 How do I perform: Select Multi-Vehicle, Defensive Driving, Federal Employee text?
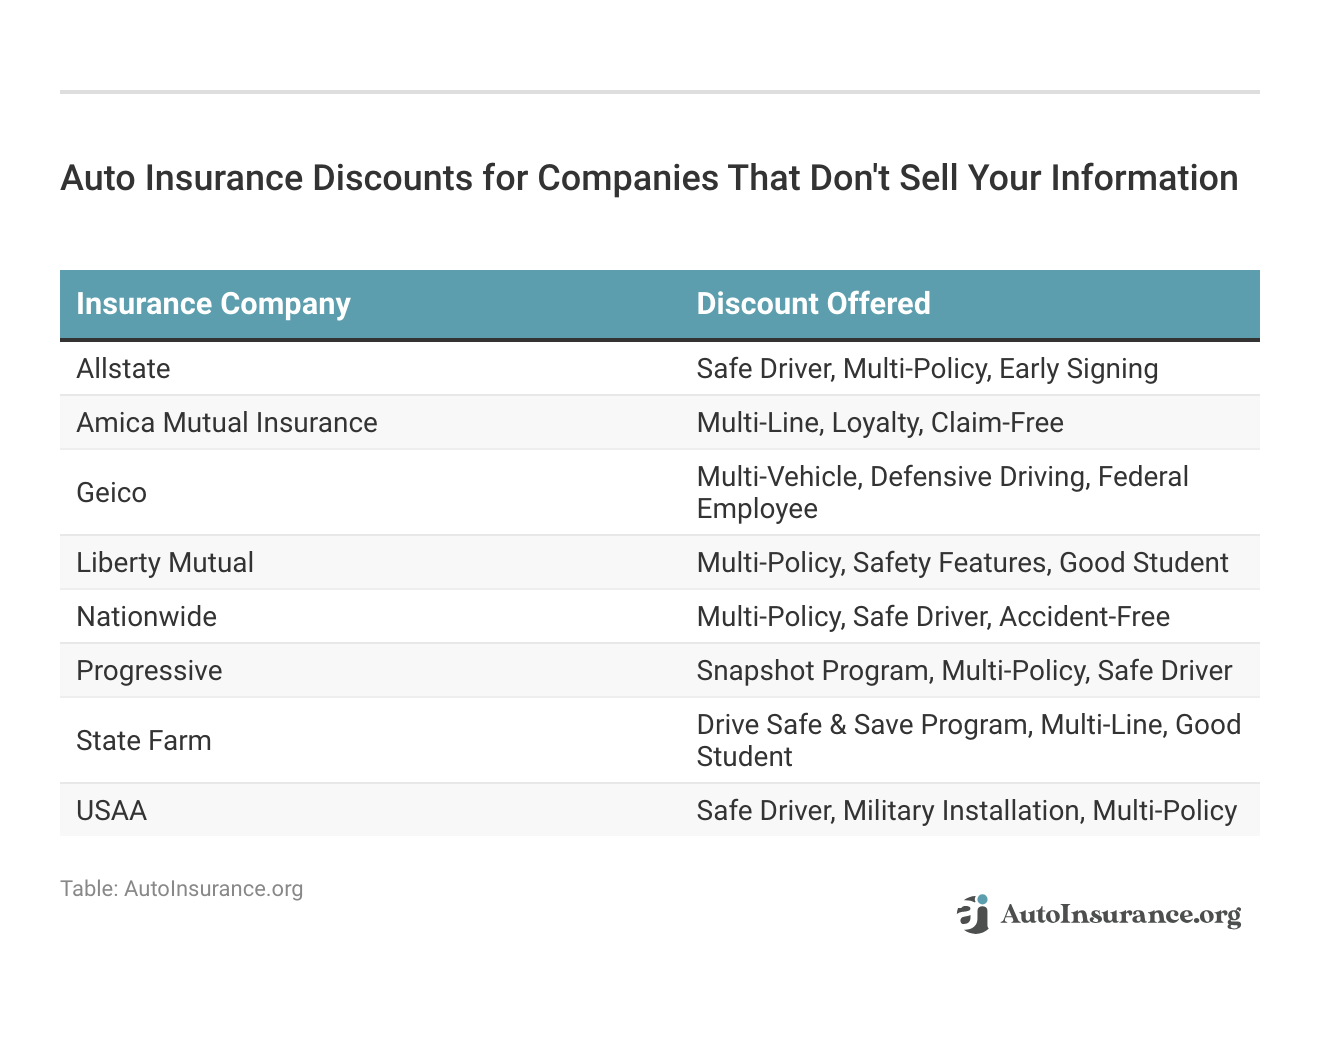click(943, 493)
